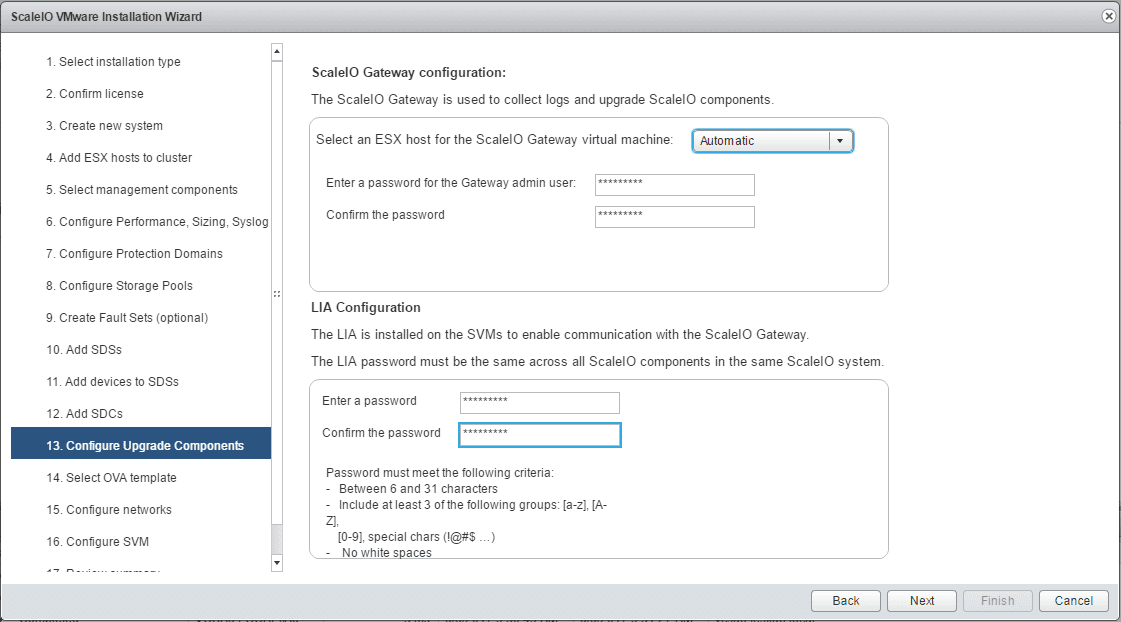Open Configure Protection Domains step
The width and height of the screenshot is (1121, 622).
click(134, 254)
